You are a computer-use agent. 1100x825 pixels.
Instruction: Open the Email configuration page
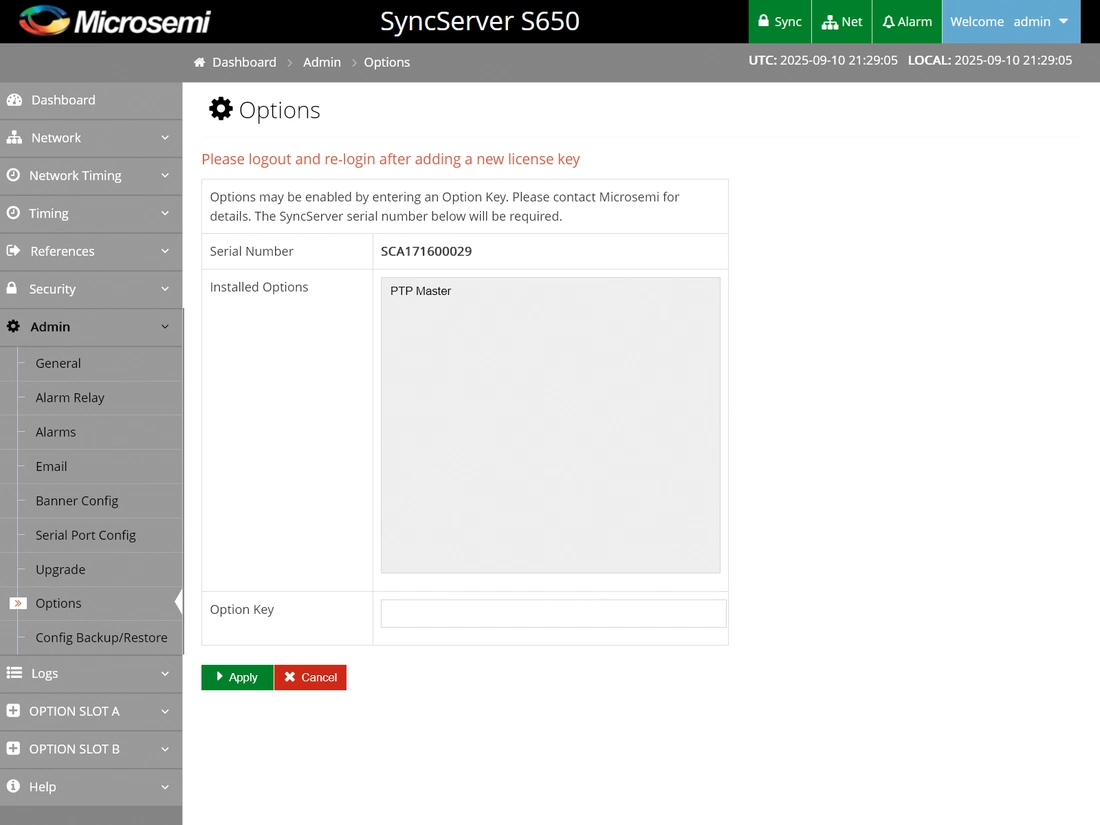51,467
